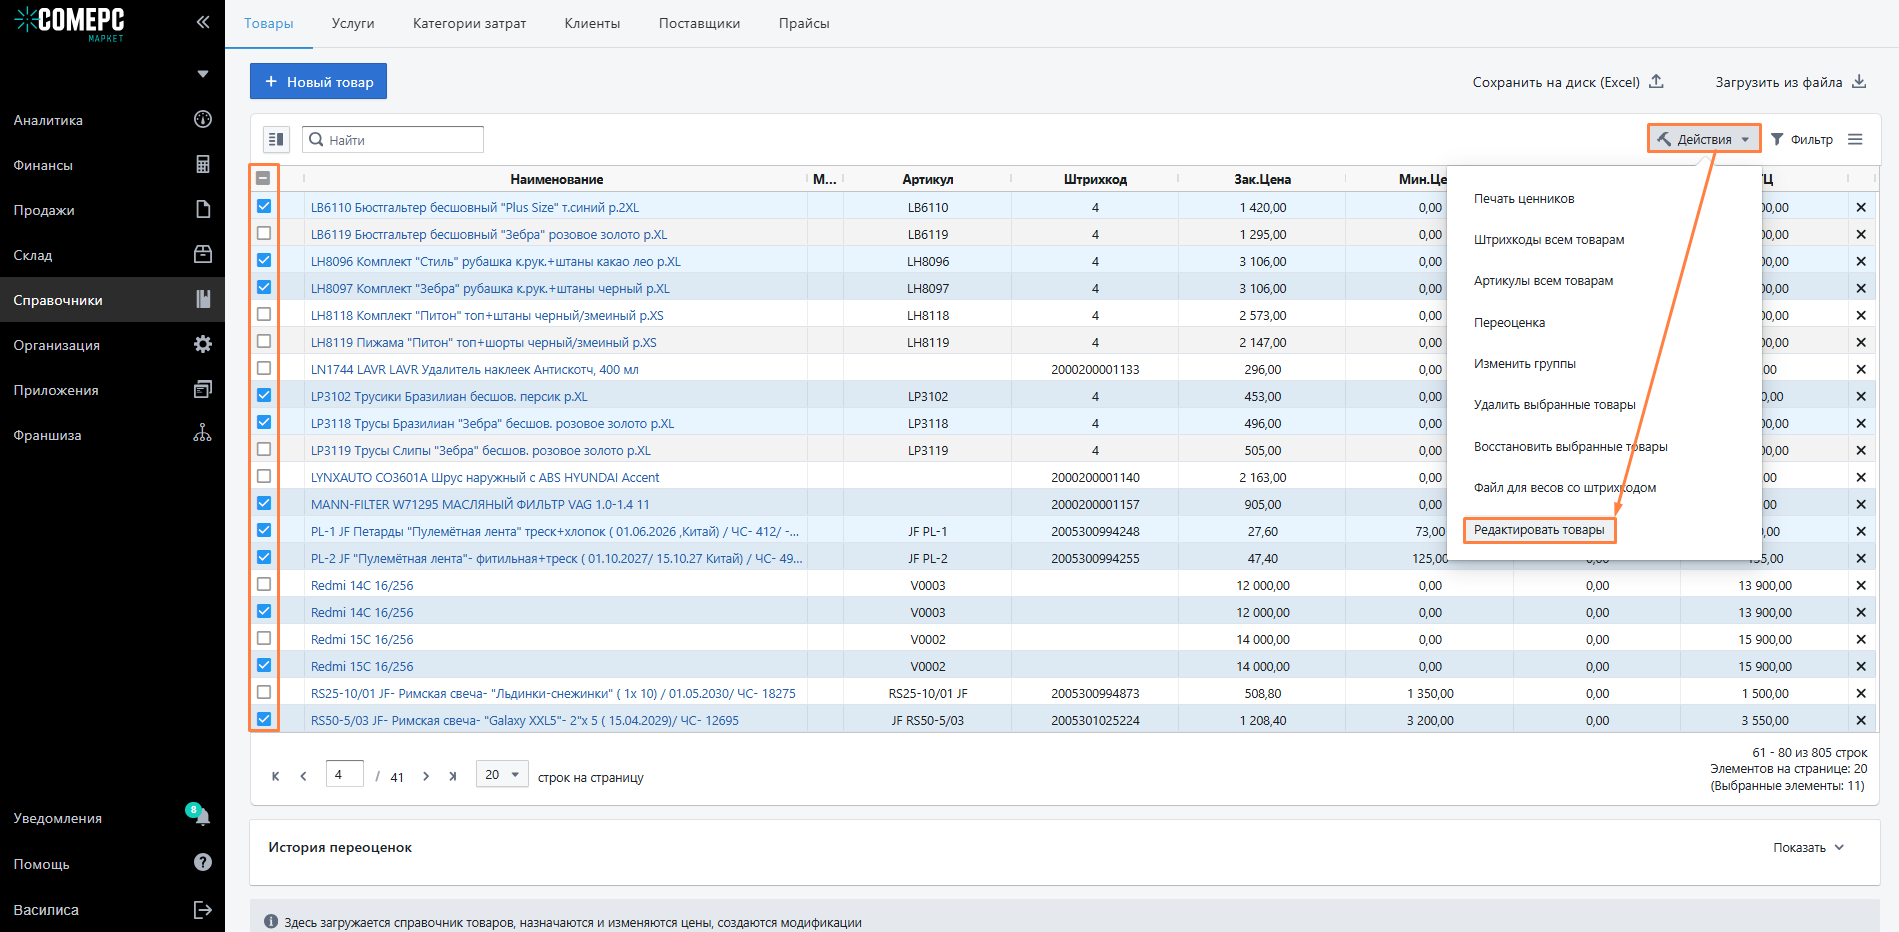Open the rows-per-page dropdown showing 20

[x=502, y=775]
